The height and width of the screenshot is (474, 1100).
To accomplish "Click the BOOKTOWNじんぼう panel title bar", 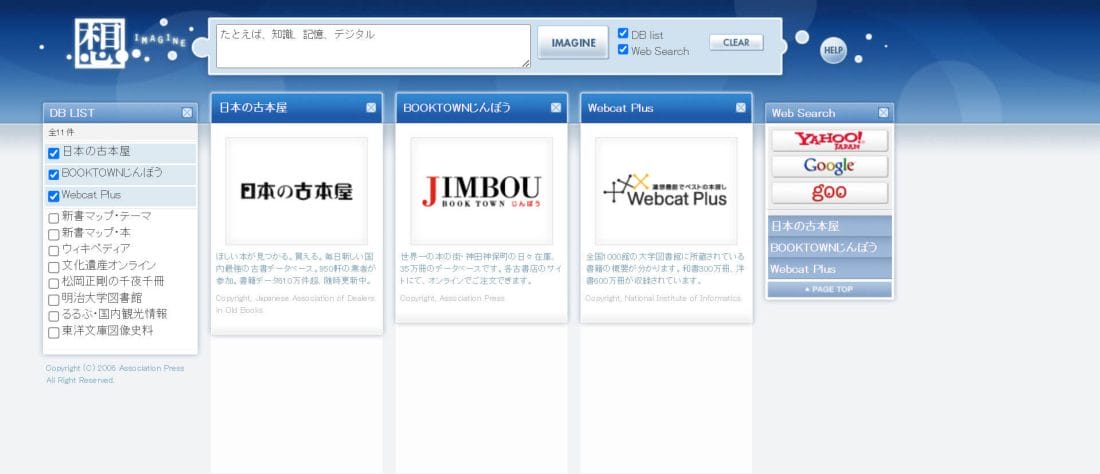I will pyautogui.click(x=481, y=108).
